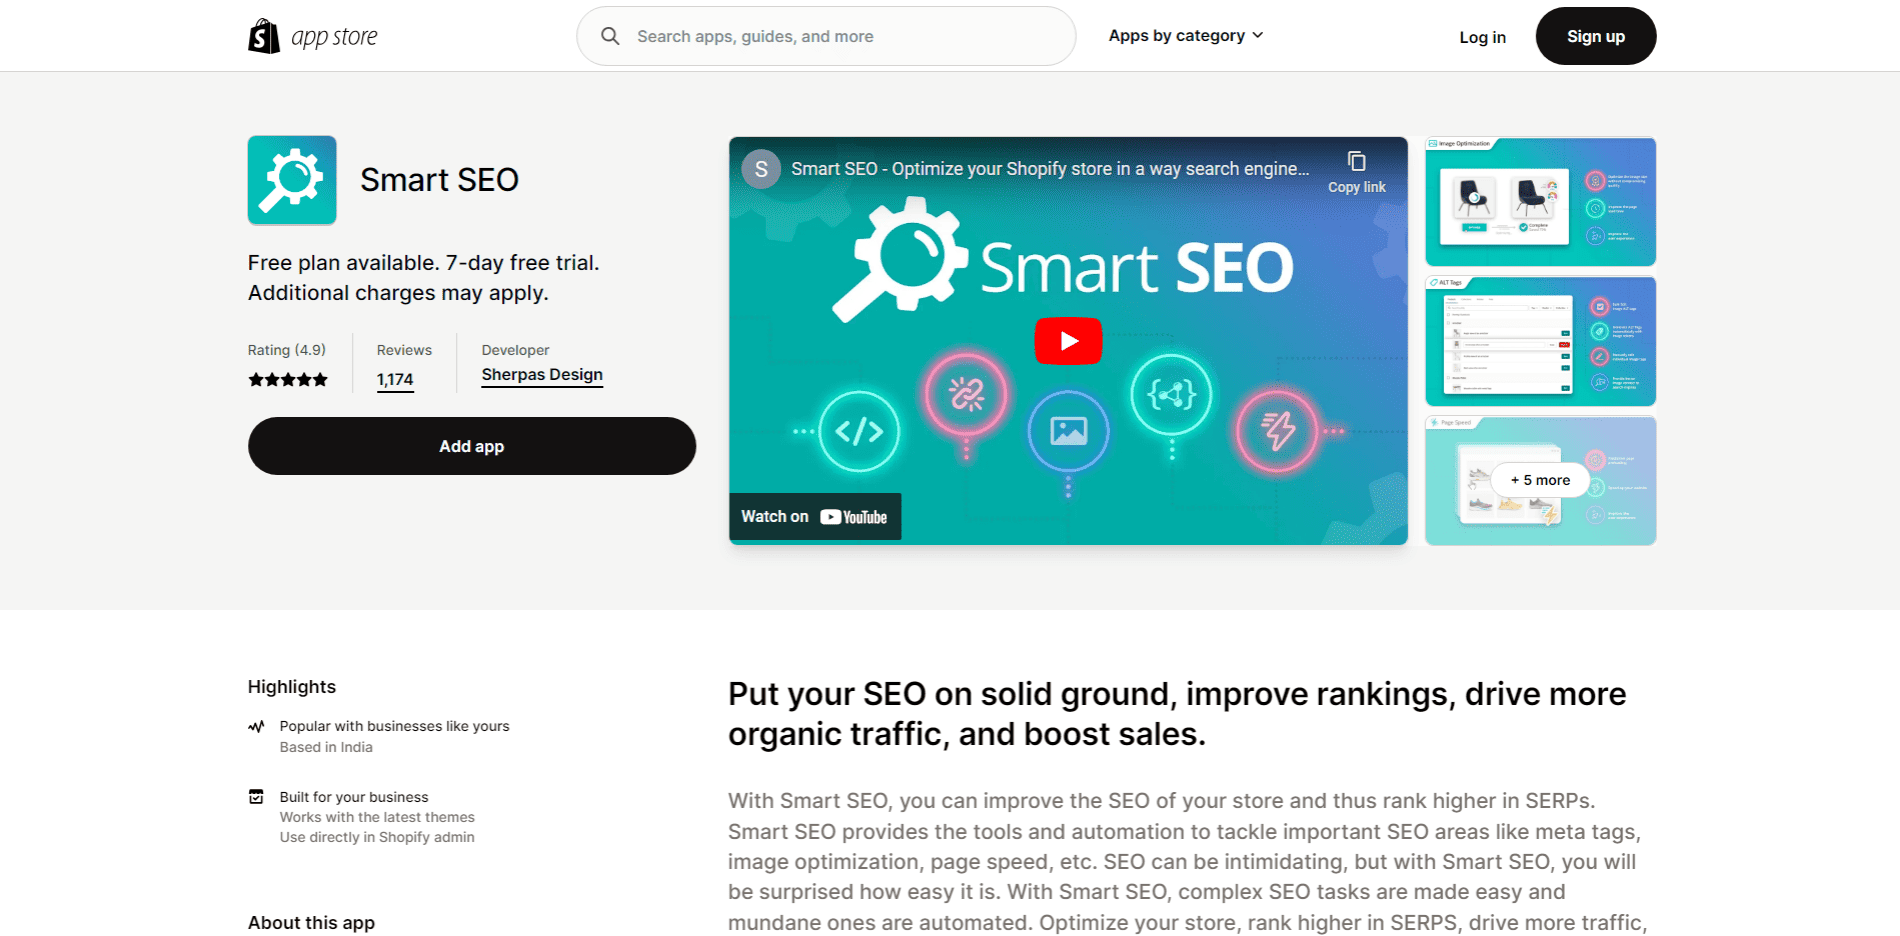Expand the Apps by category dropdown
This screenshot has height=936, width=1900.
pos(1186,36)
